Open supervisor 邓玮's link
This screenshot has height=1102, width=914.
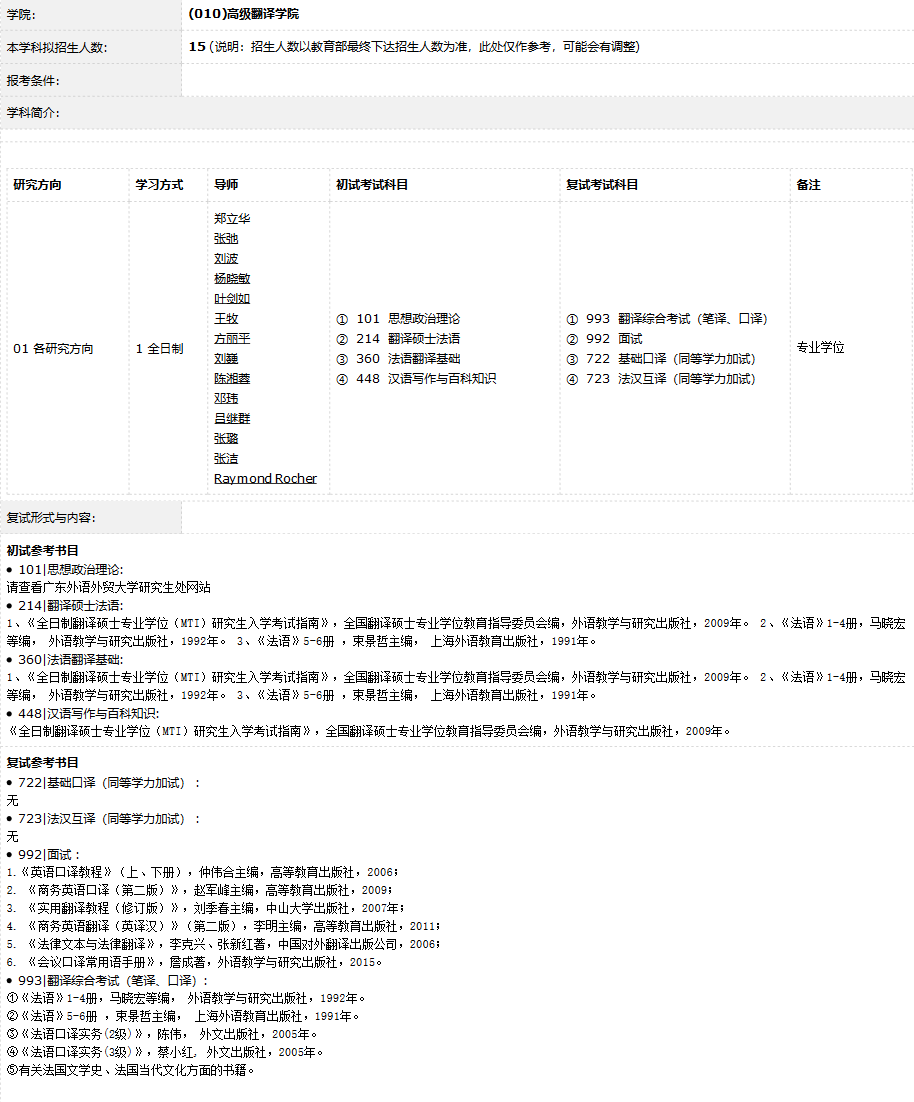226,398
